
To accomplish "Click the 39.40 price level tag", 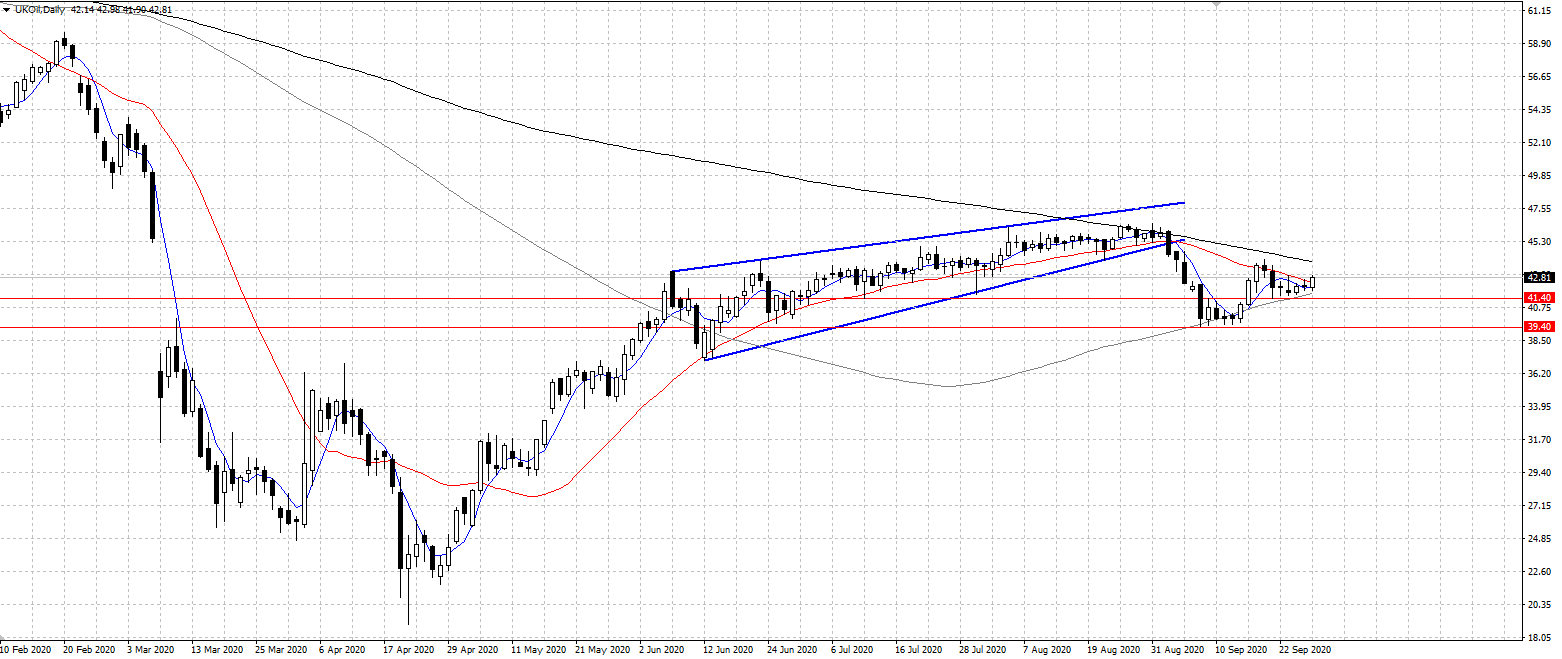I will pos(1539,327).
